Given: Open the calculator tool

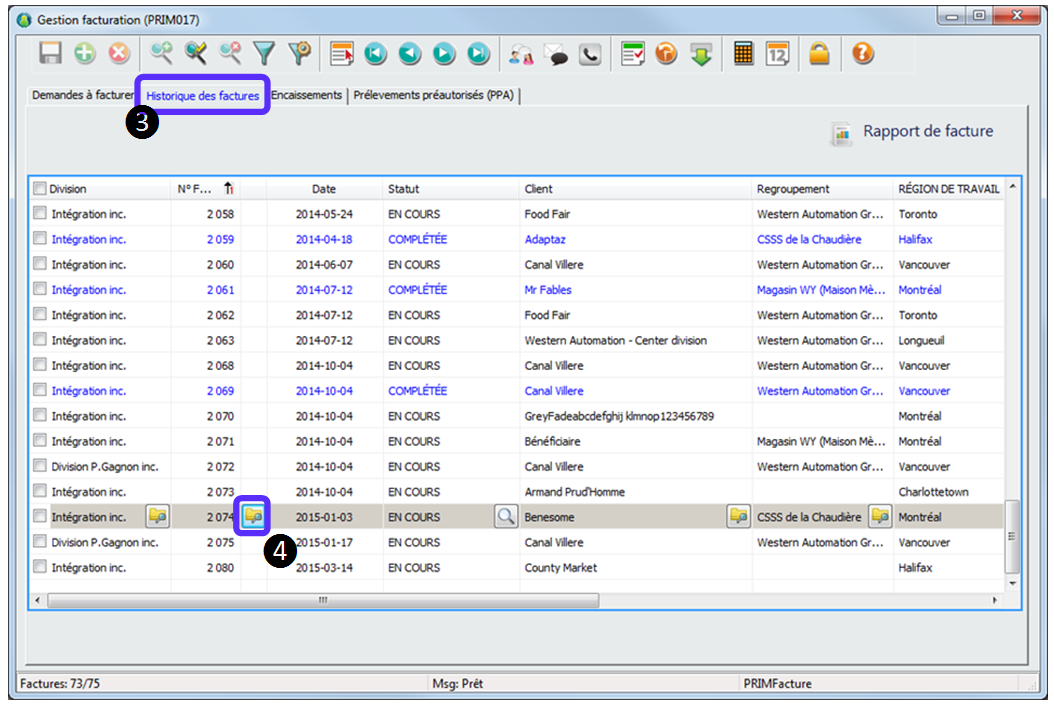Looking at the screenshot, I should [x=743, y=54].
